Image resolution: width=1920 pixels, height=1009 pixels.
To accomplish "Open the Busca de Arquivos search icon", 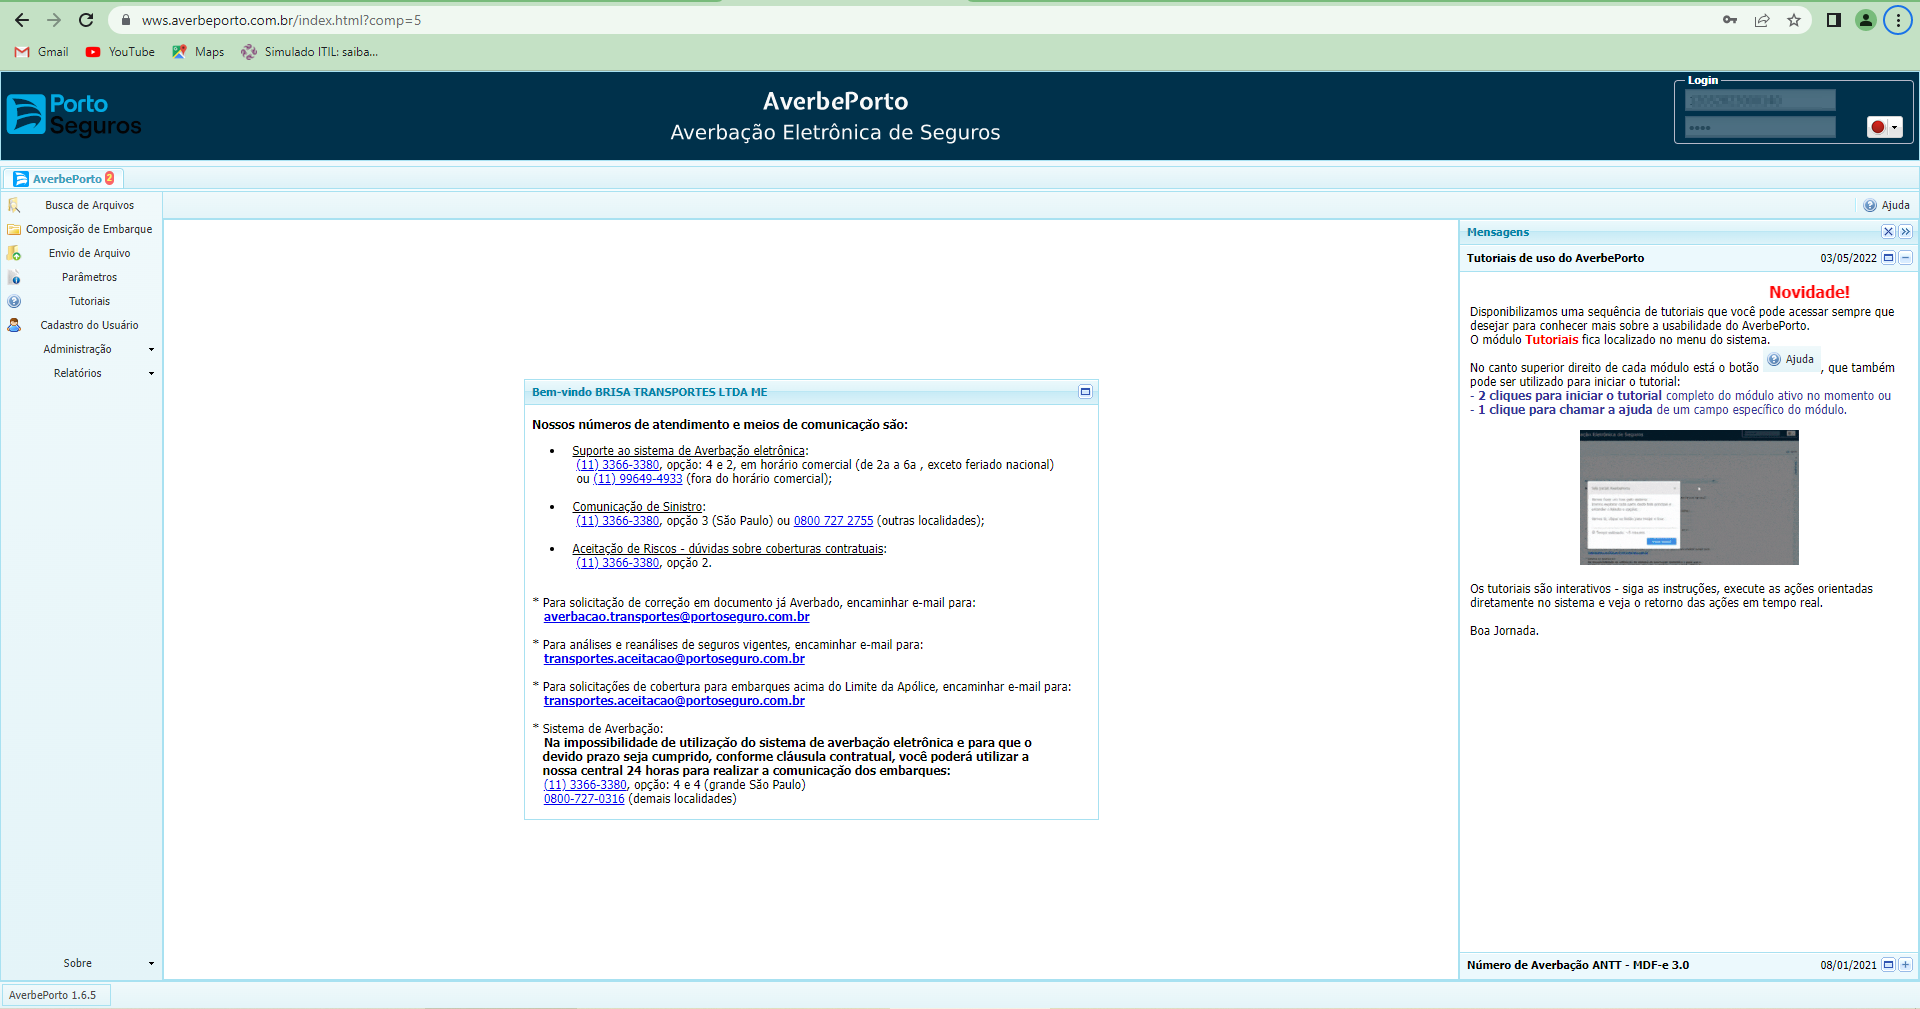I will tap(14, 205).
